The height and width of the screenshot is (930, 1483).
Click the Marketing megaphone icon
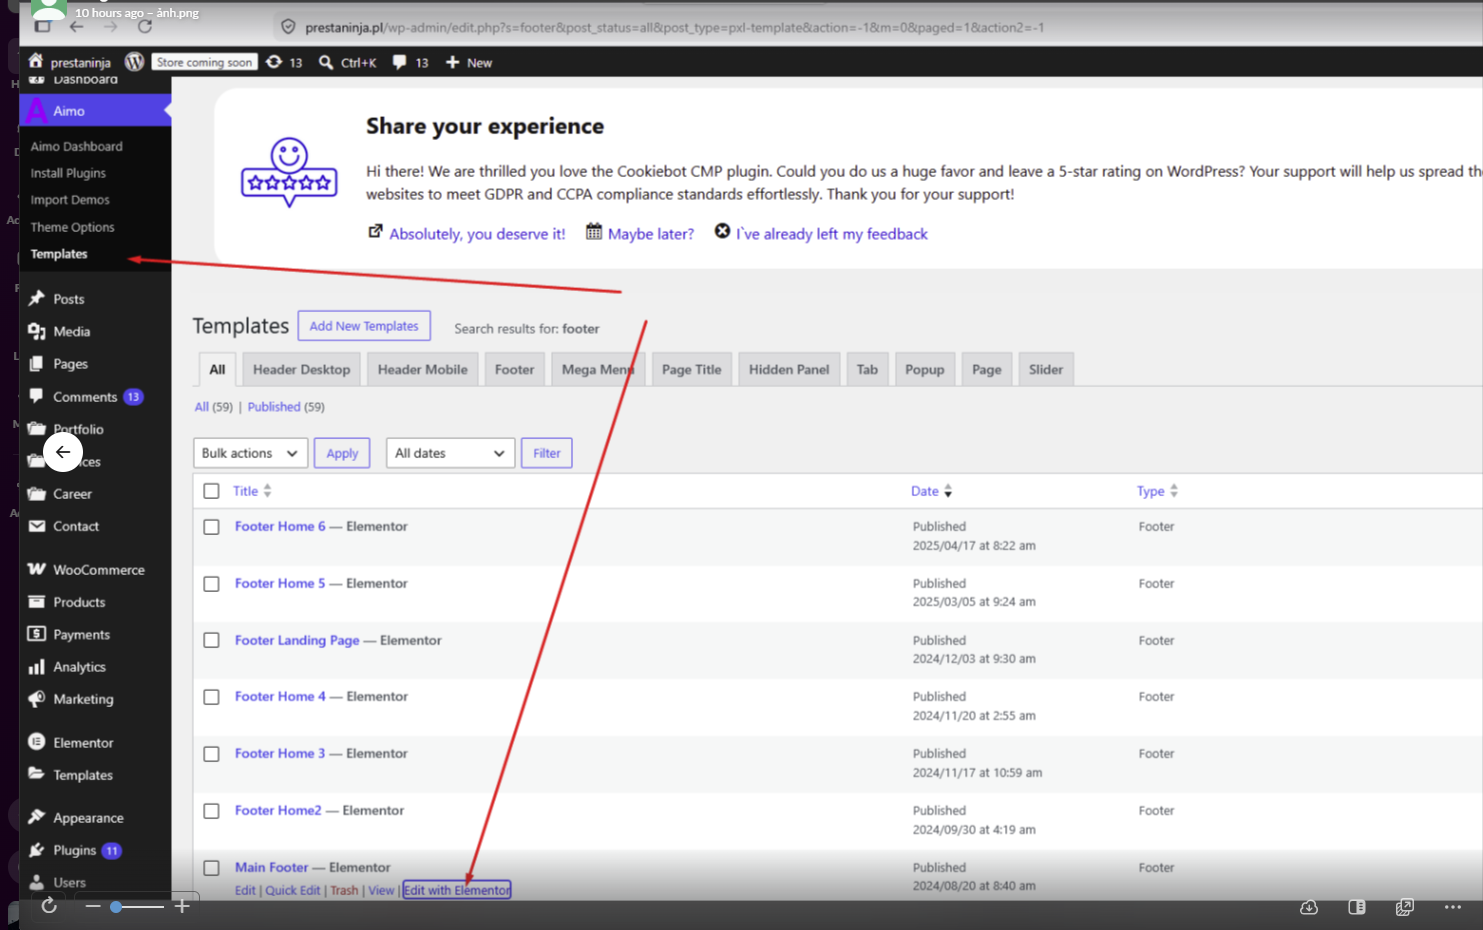click(37, 699)
